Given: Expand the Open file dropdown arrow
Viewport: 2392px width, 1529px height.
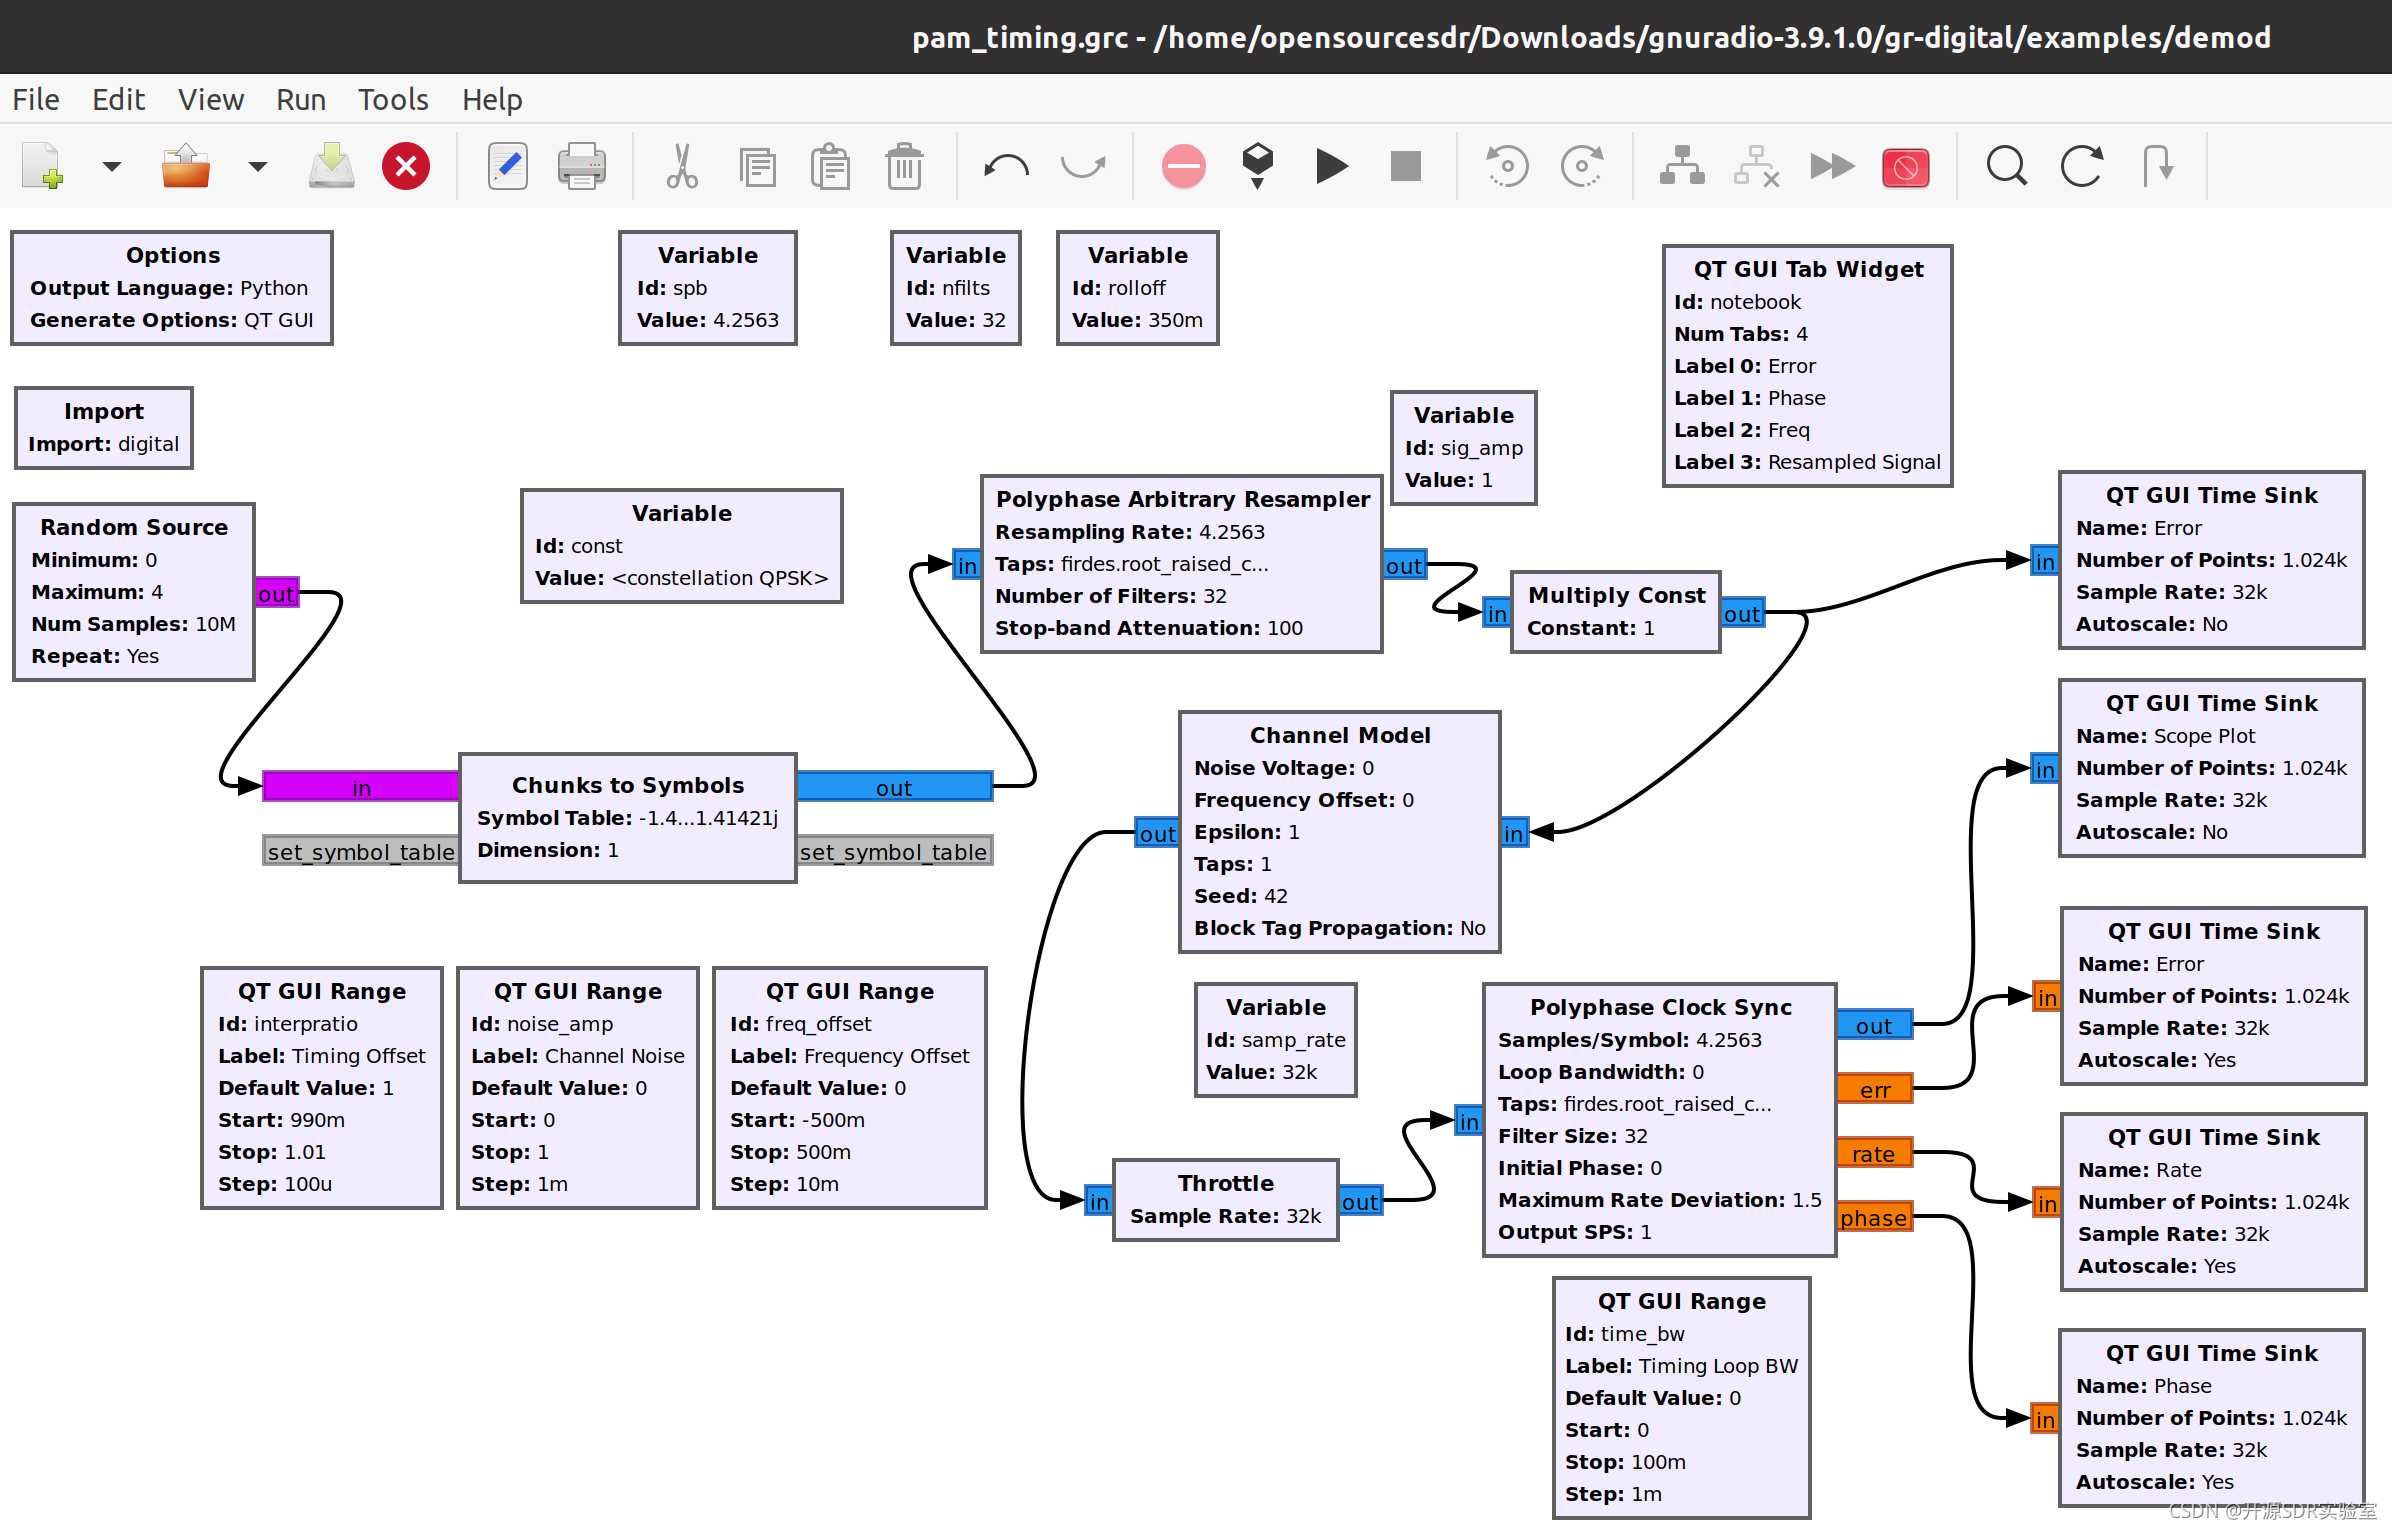Looking at the screenshot, I should click(x=257, y=166).
